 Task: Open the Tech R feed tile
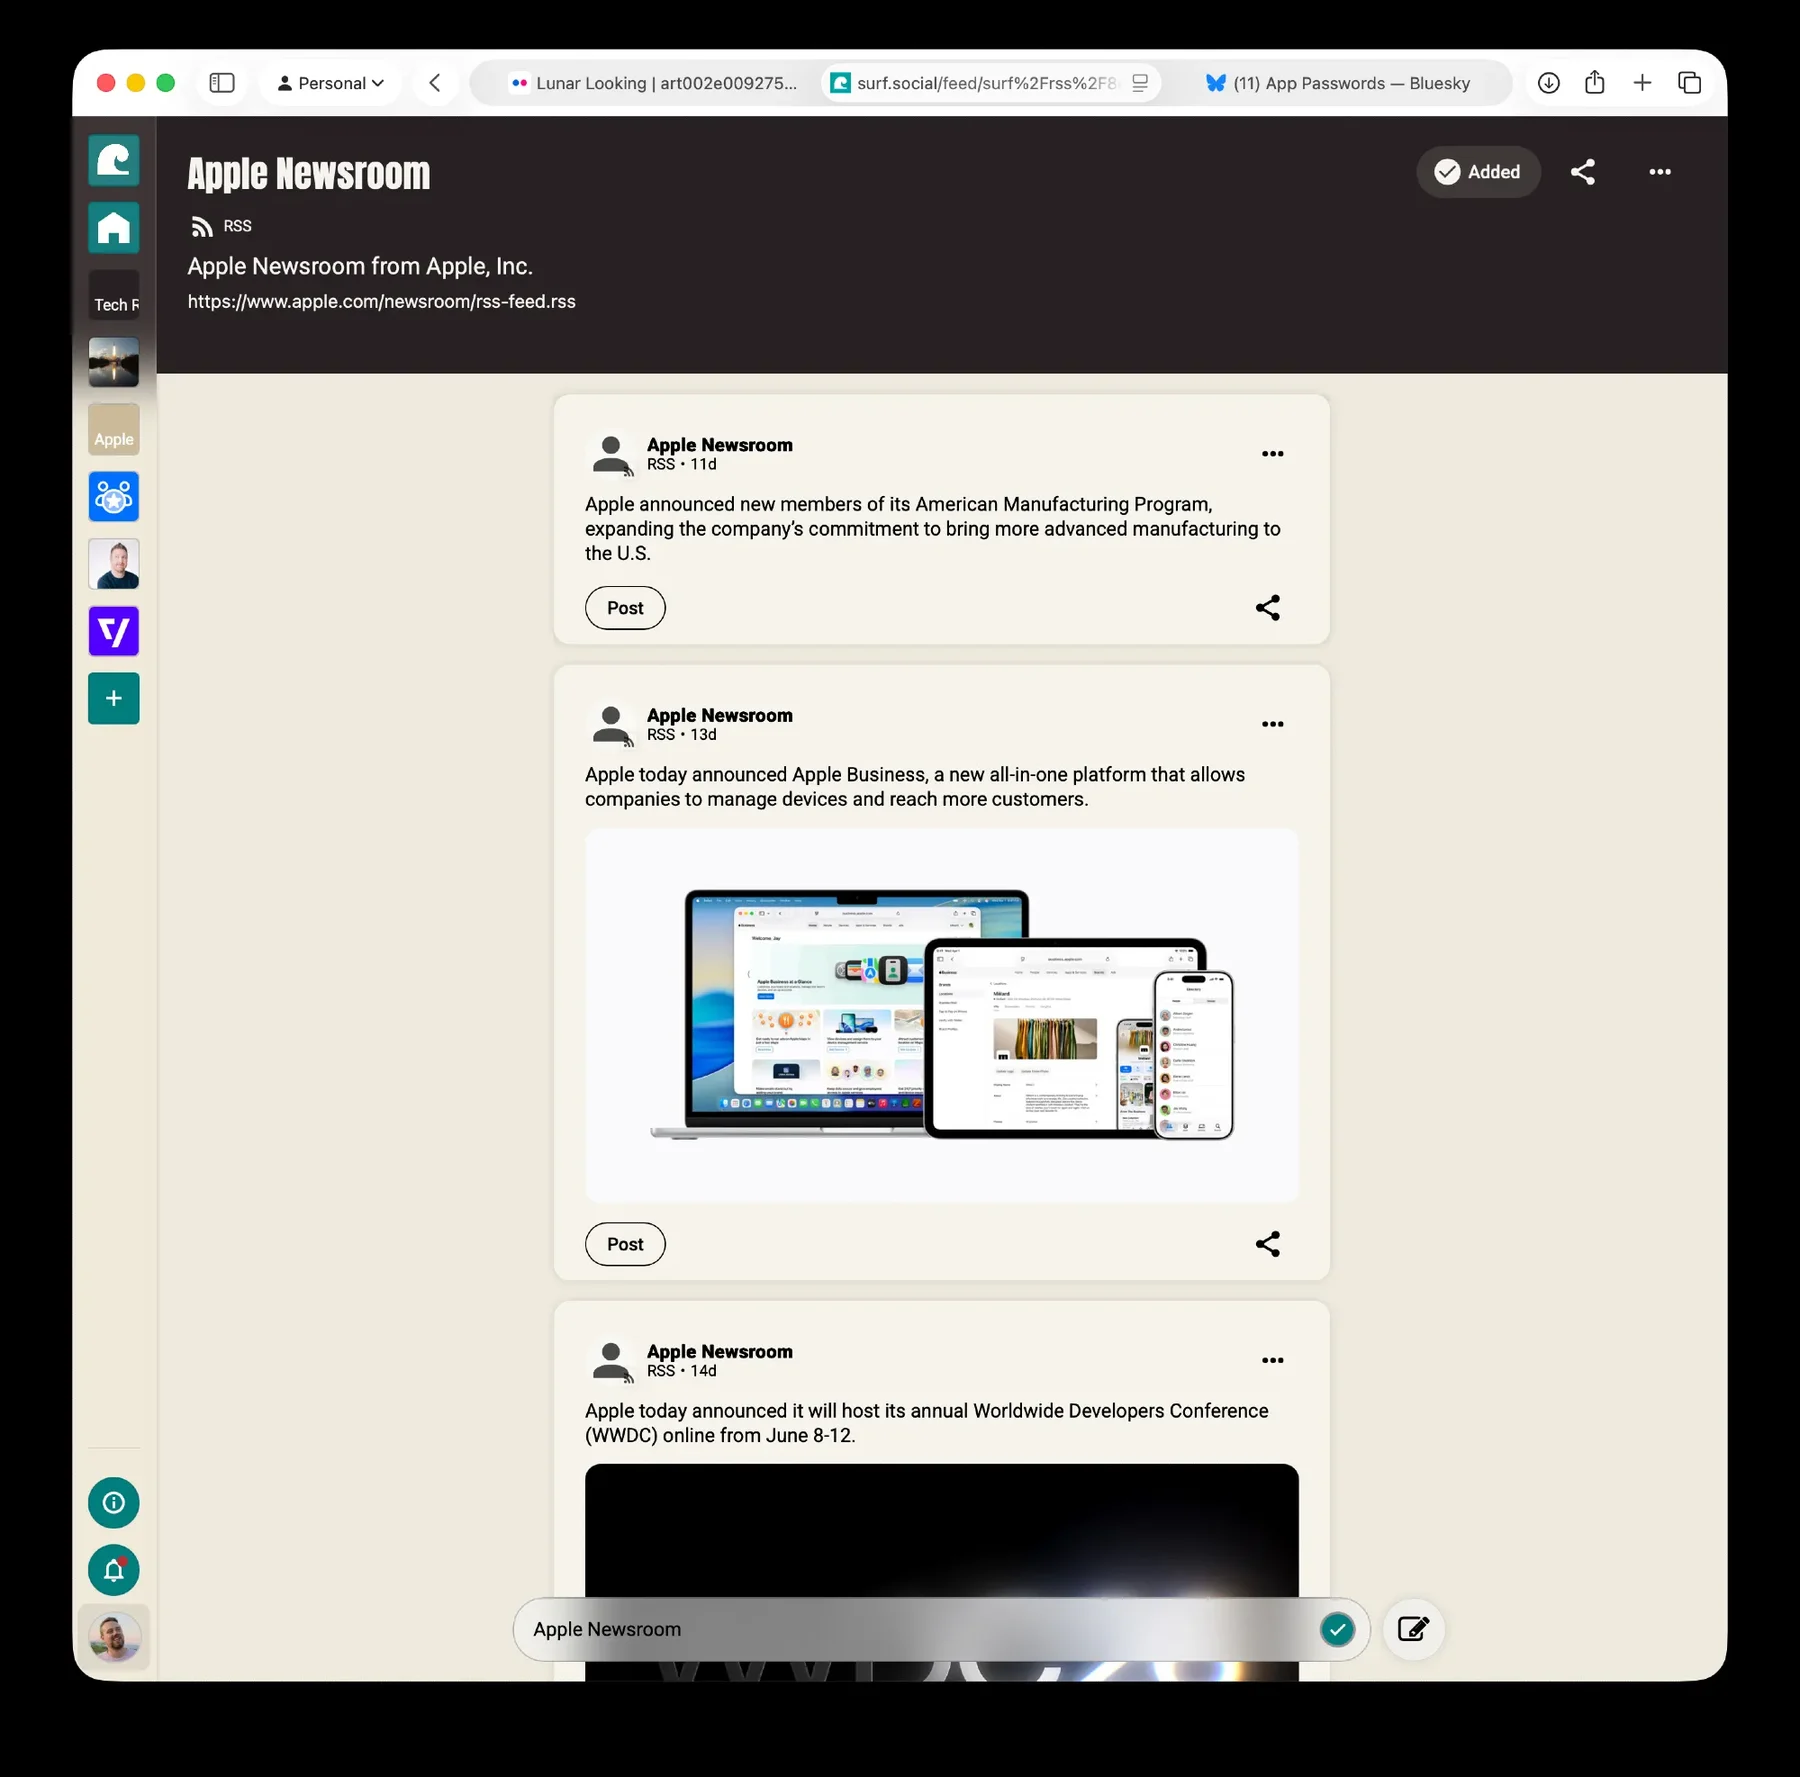coord(113,296)
